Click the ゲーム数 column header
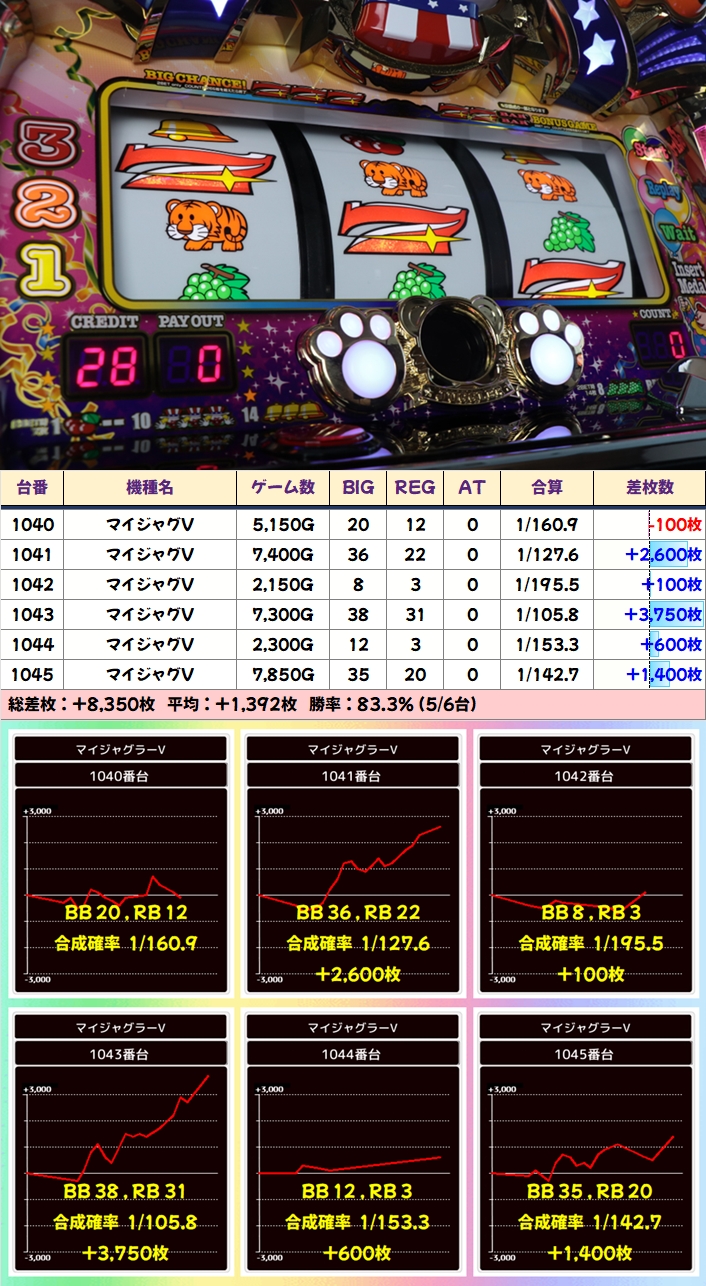The image size is (706, 1286). click(283, 487)
